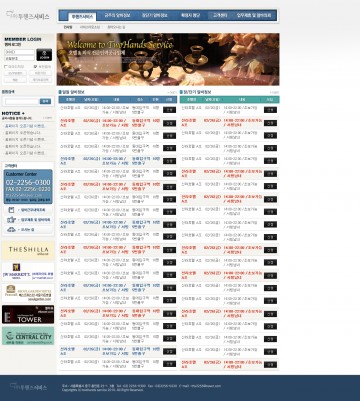The width and height of the screenshot is (360, 401).
Task: Select the white active first navigation tab
Action: point(82,16)
